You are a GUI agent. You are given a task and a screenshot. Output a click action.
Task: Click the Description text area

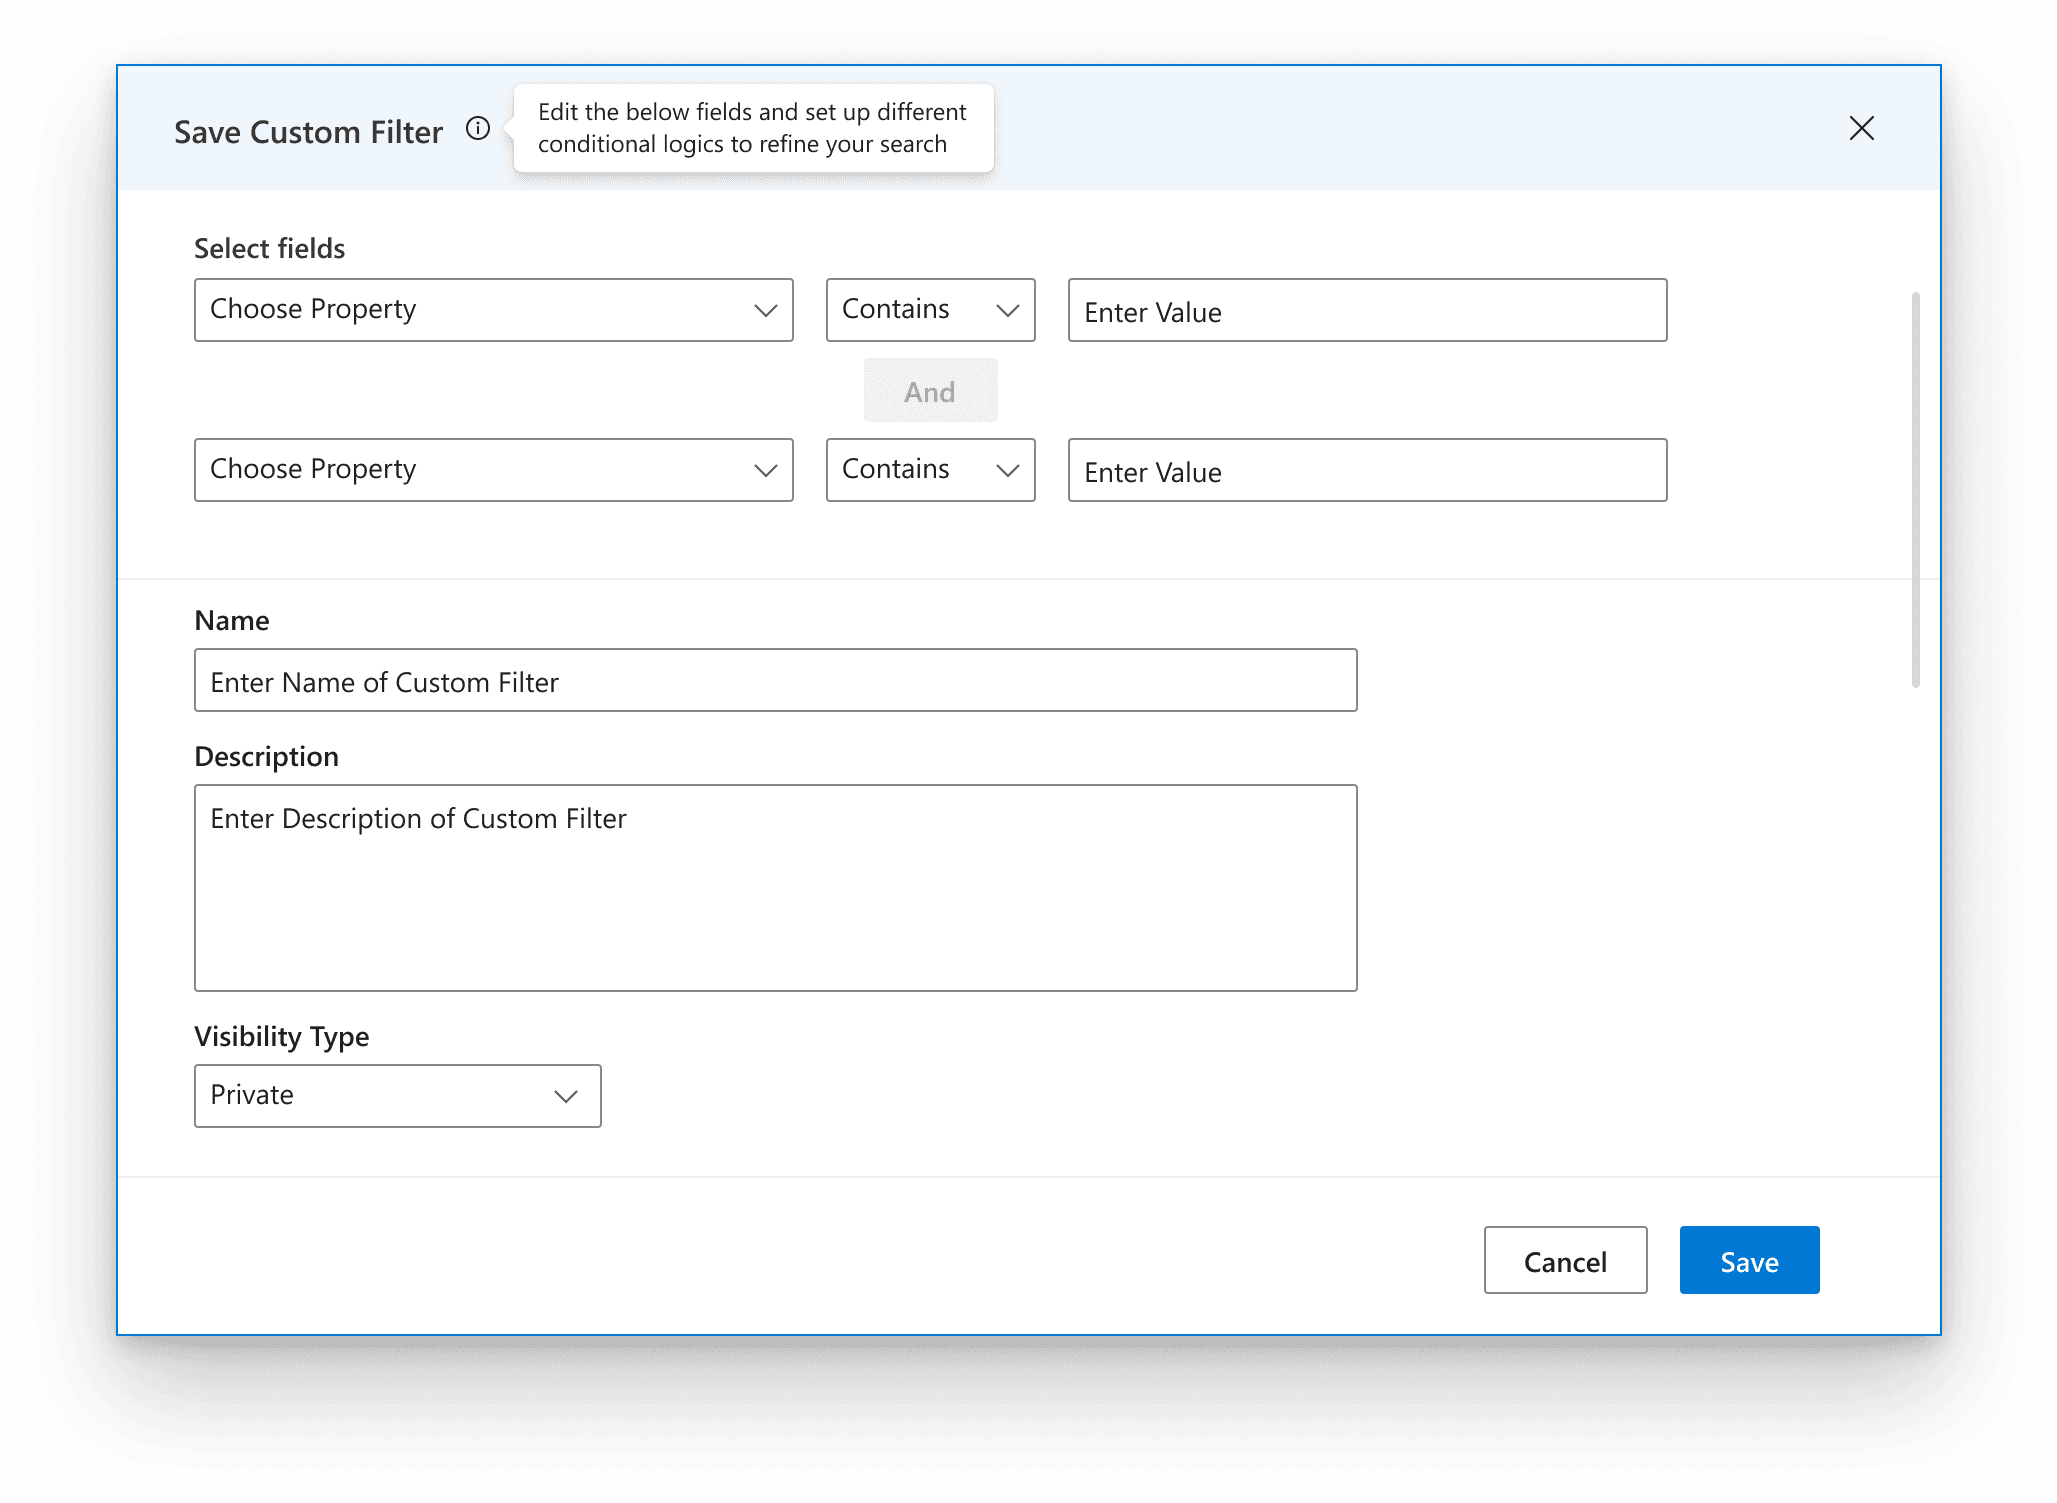775,888
